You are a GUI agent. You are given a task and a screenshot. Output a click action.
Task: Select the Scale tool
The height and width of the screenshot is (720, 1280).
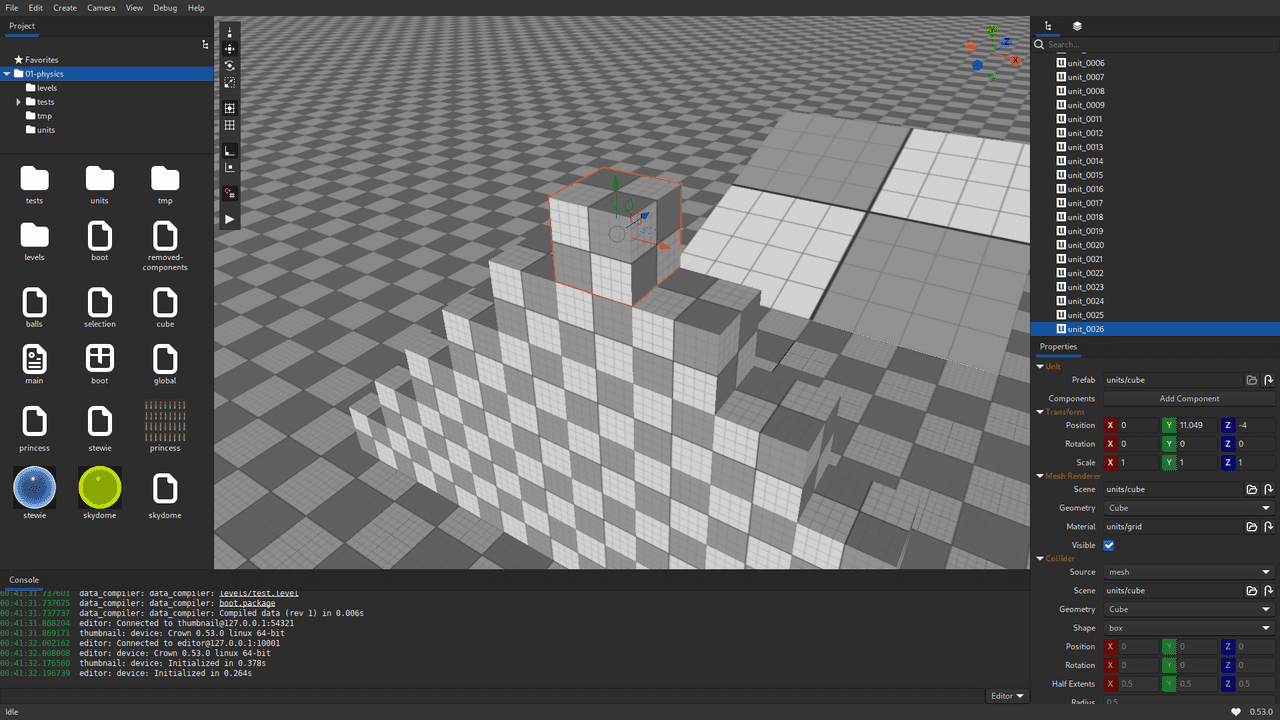[229, 83]
